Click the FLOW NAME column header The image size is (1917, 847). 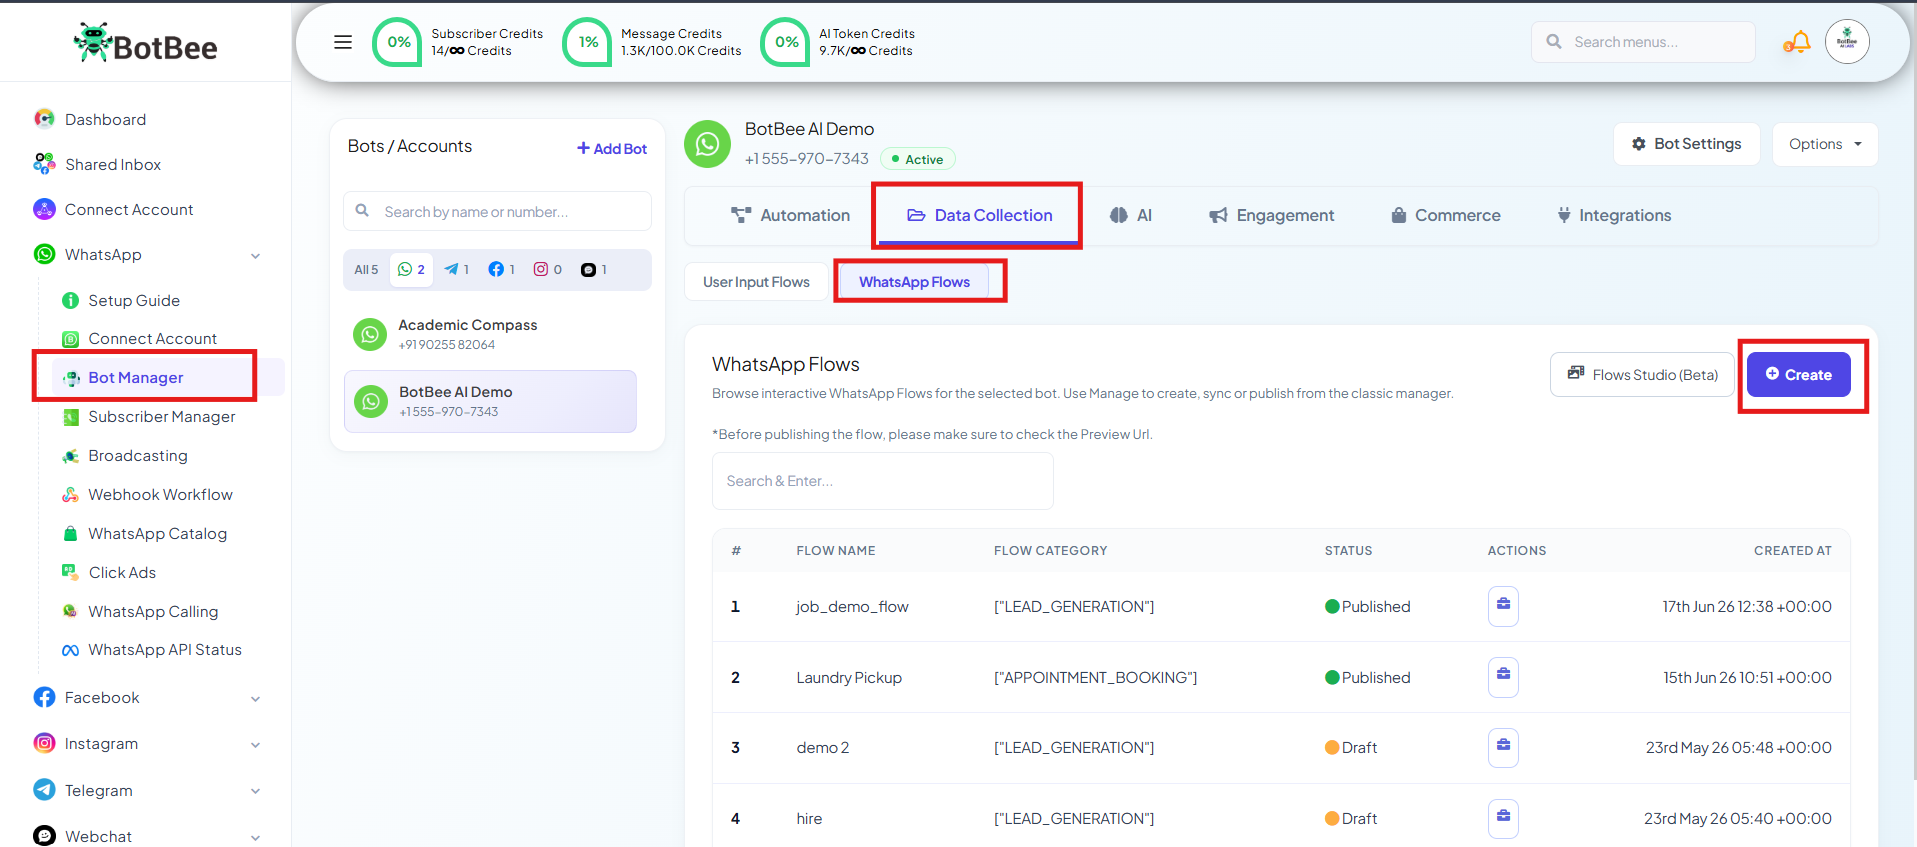point(836,551)
